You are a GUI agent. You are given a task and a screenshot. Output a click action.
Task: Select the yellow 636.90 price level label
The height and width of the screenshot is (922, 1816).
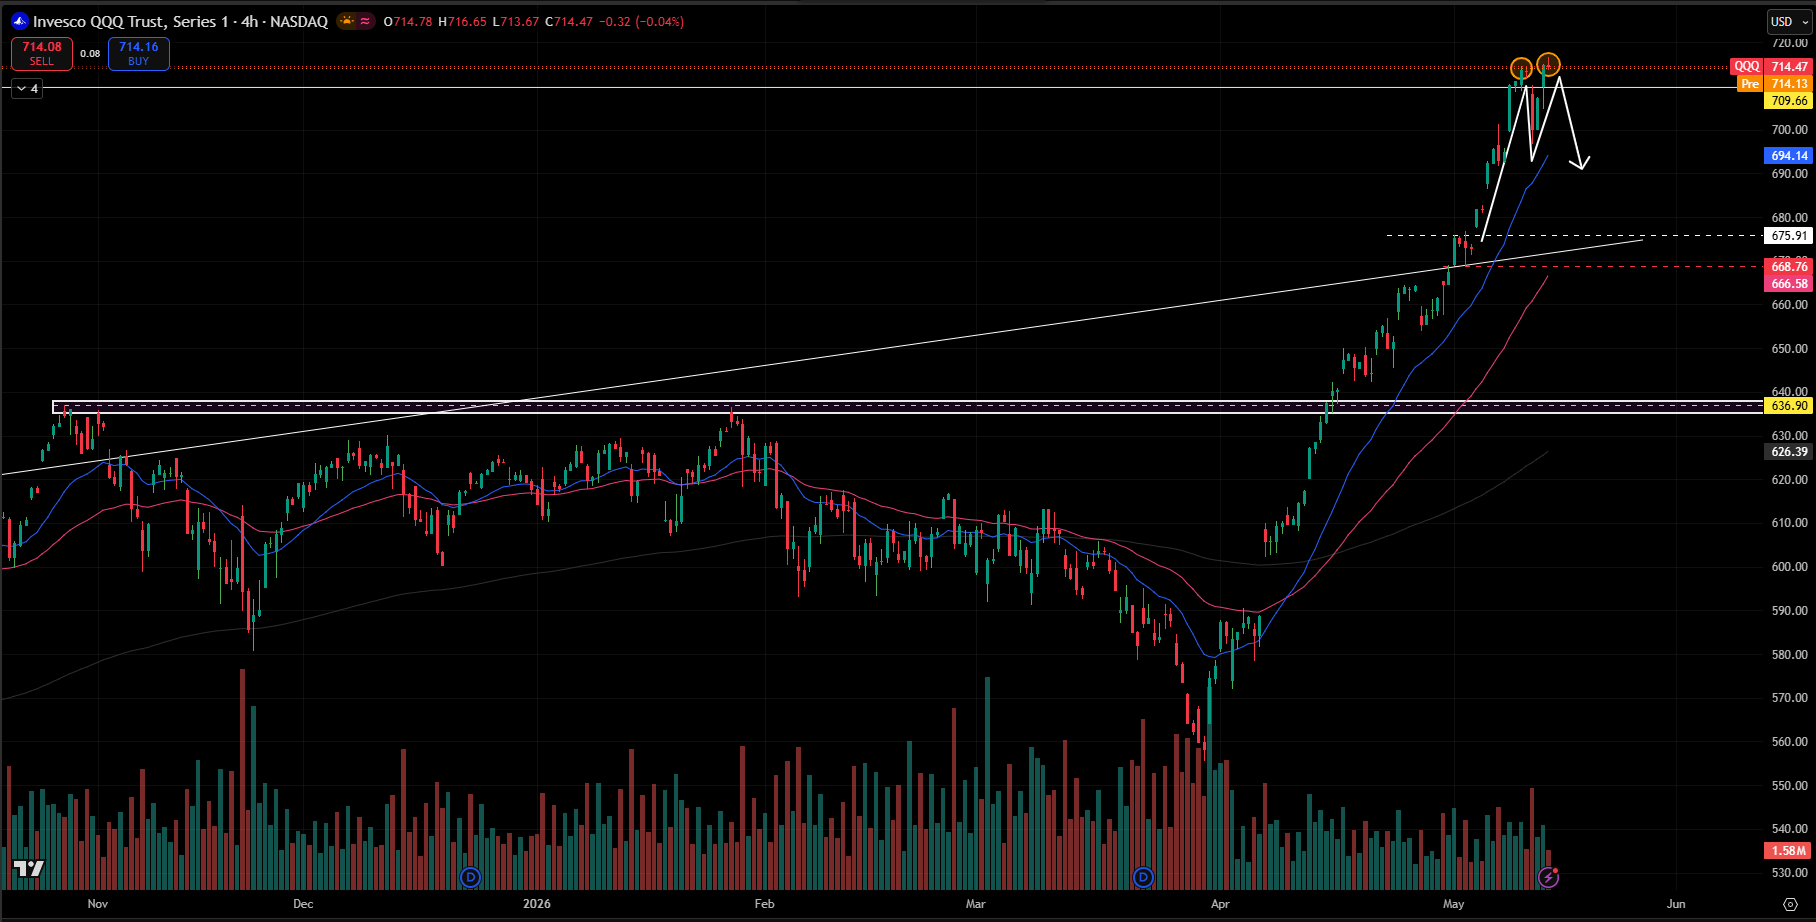point(1789,406)
